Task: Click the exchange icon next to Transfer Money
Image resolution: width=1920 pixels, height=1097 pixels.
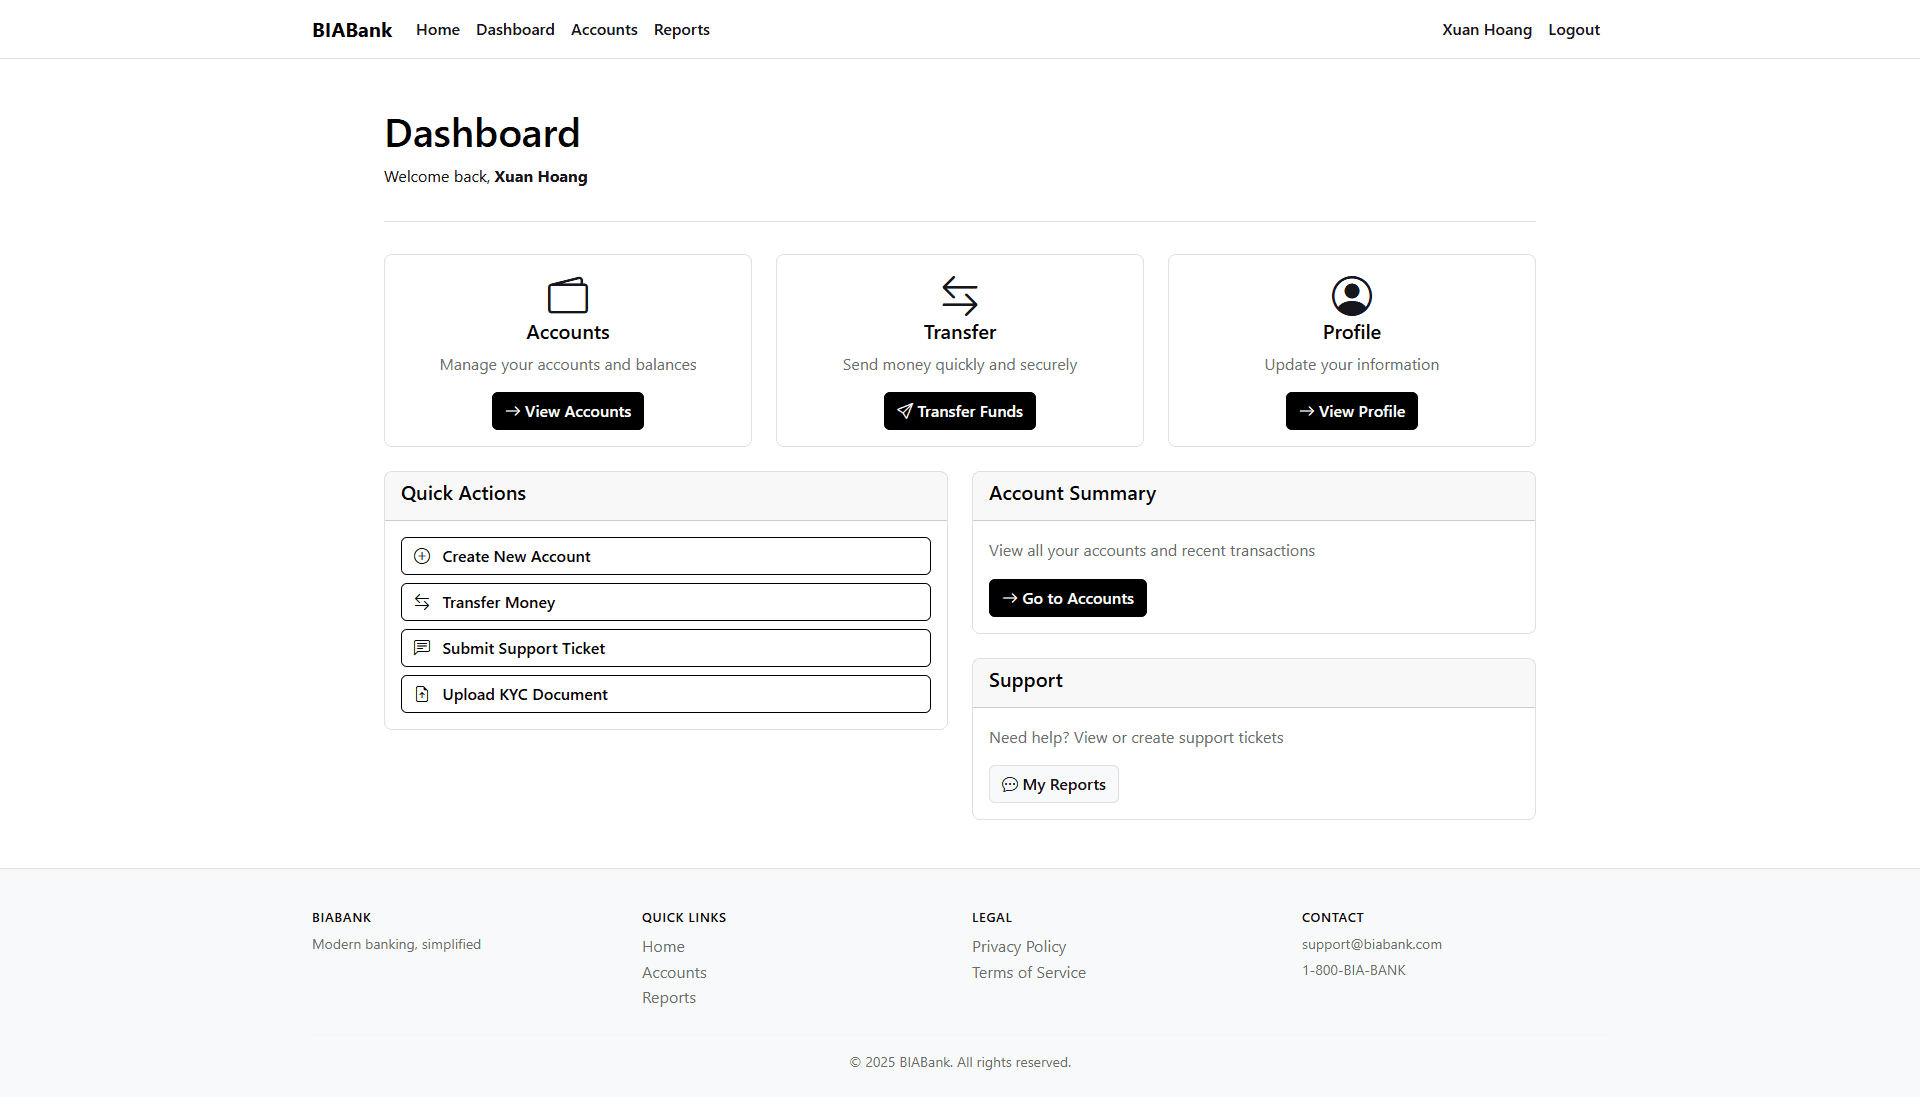Action: (x=422, y=602)
